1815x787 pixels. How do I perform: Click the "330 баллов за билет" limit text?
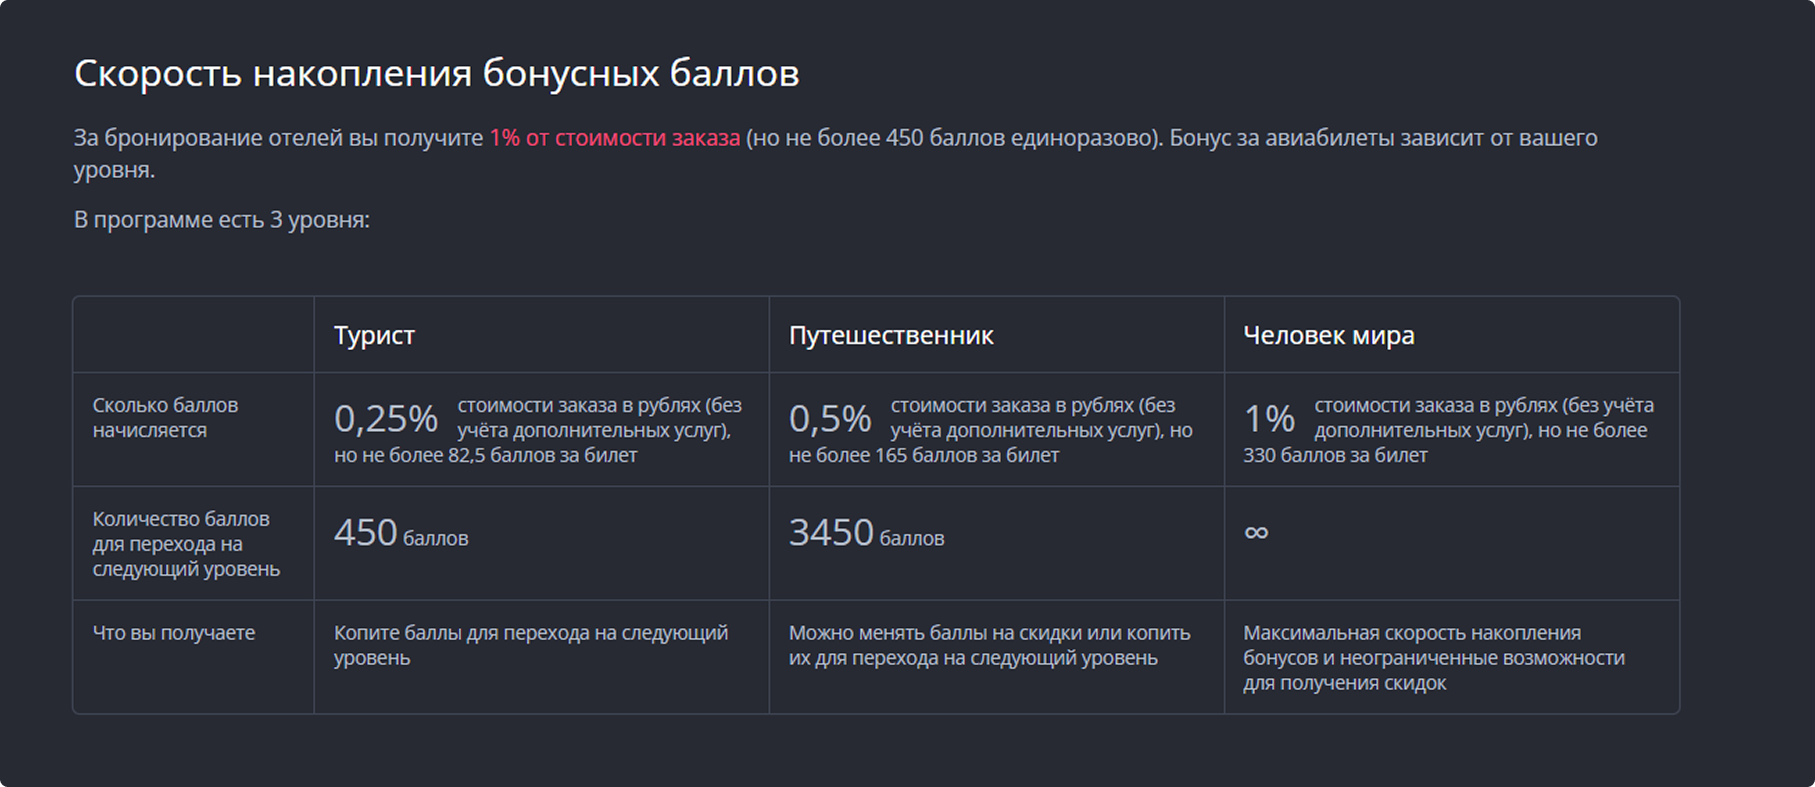click(x=1335, y=456)
